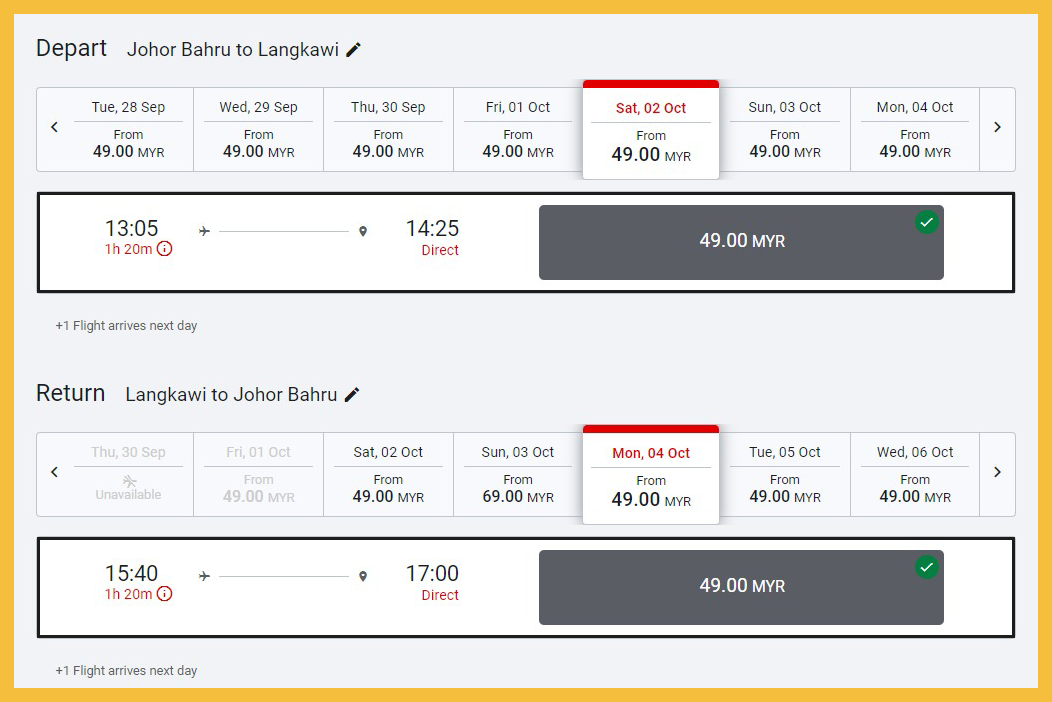Show earlier return dates
This screenshot has height=702, width=1052.
point(55,473)
